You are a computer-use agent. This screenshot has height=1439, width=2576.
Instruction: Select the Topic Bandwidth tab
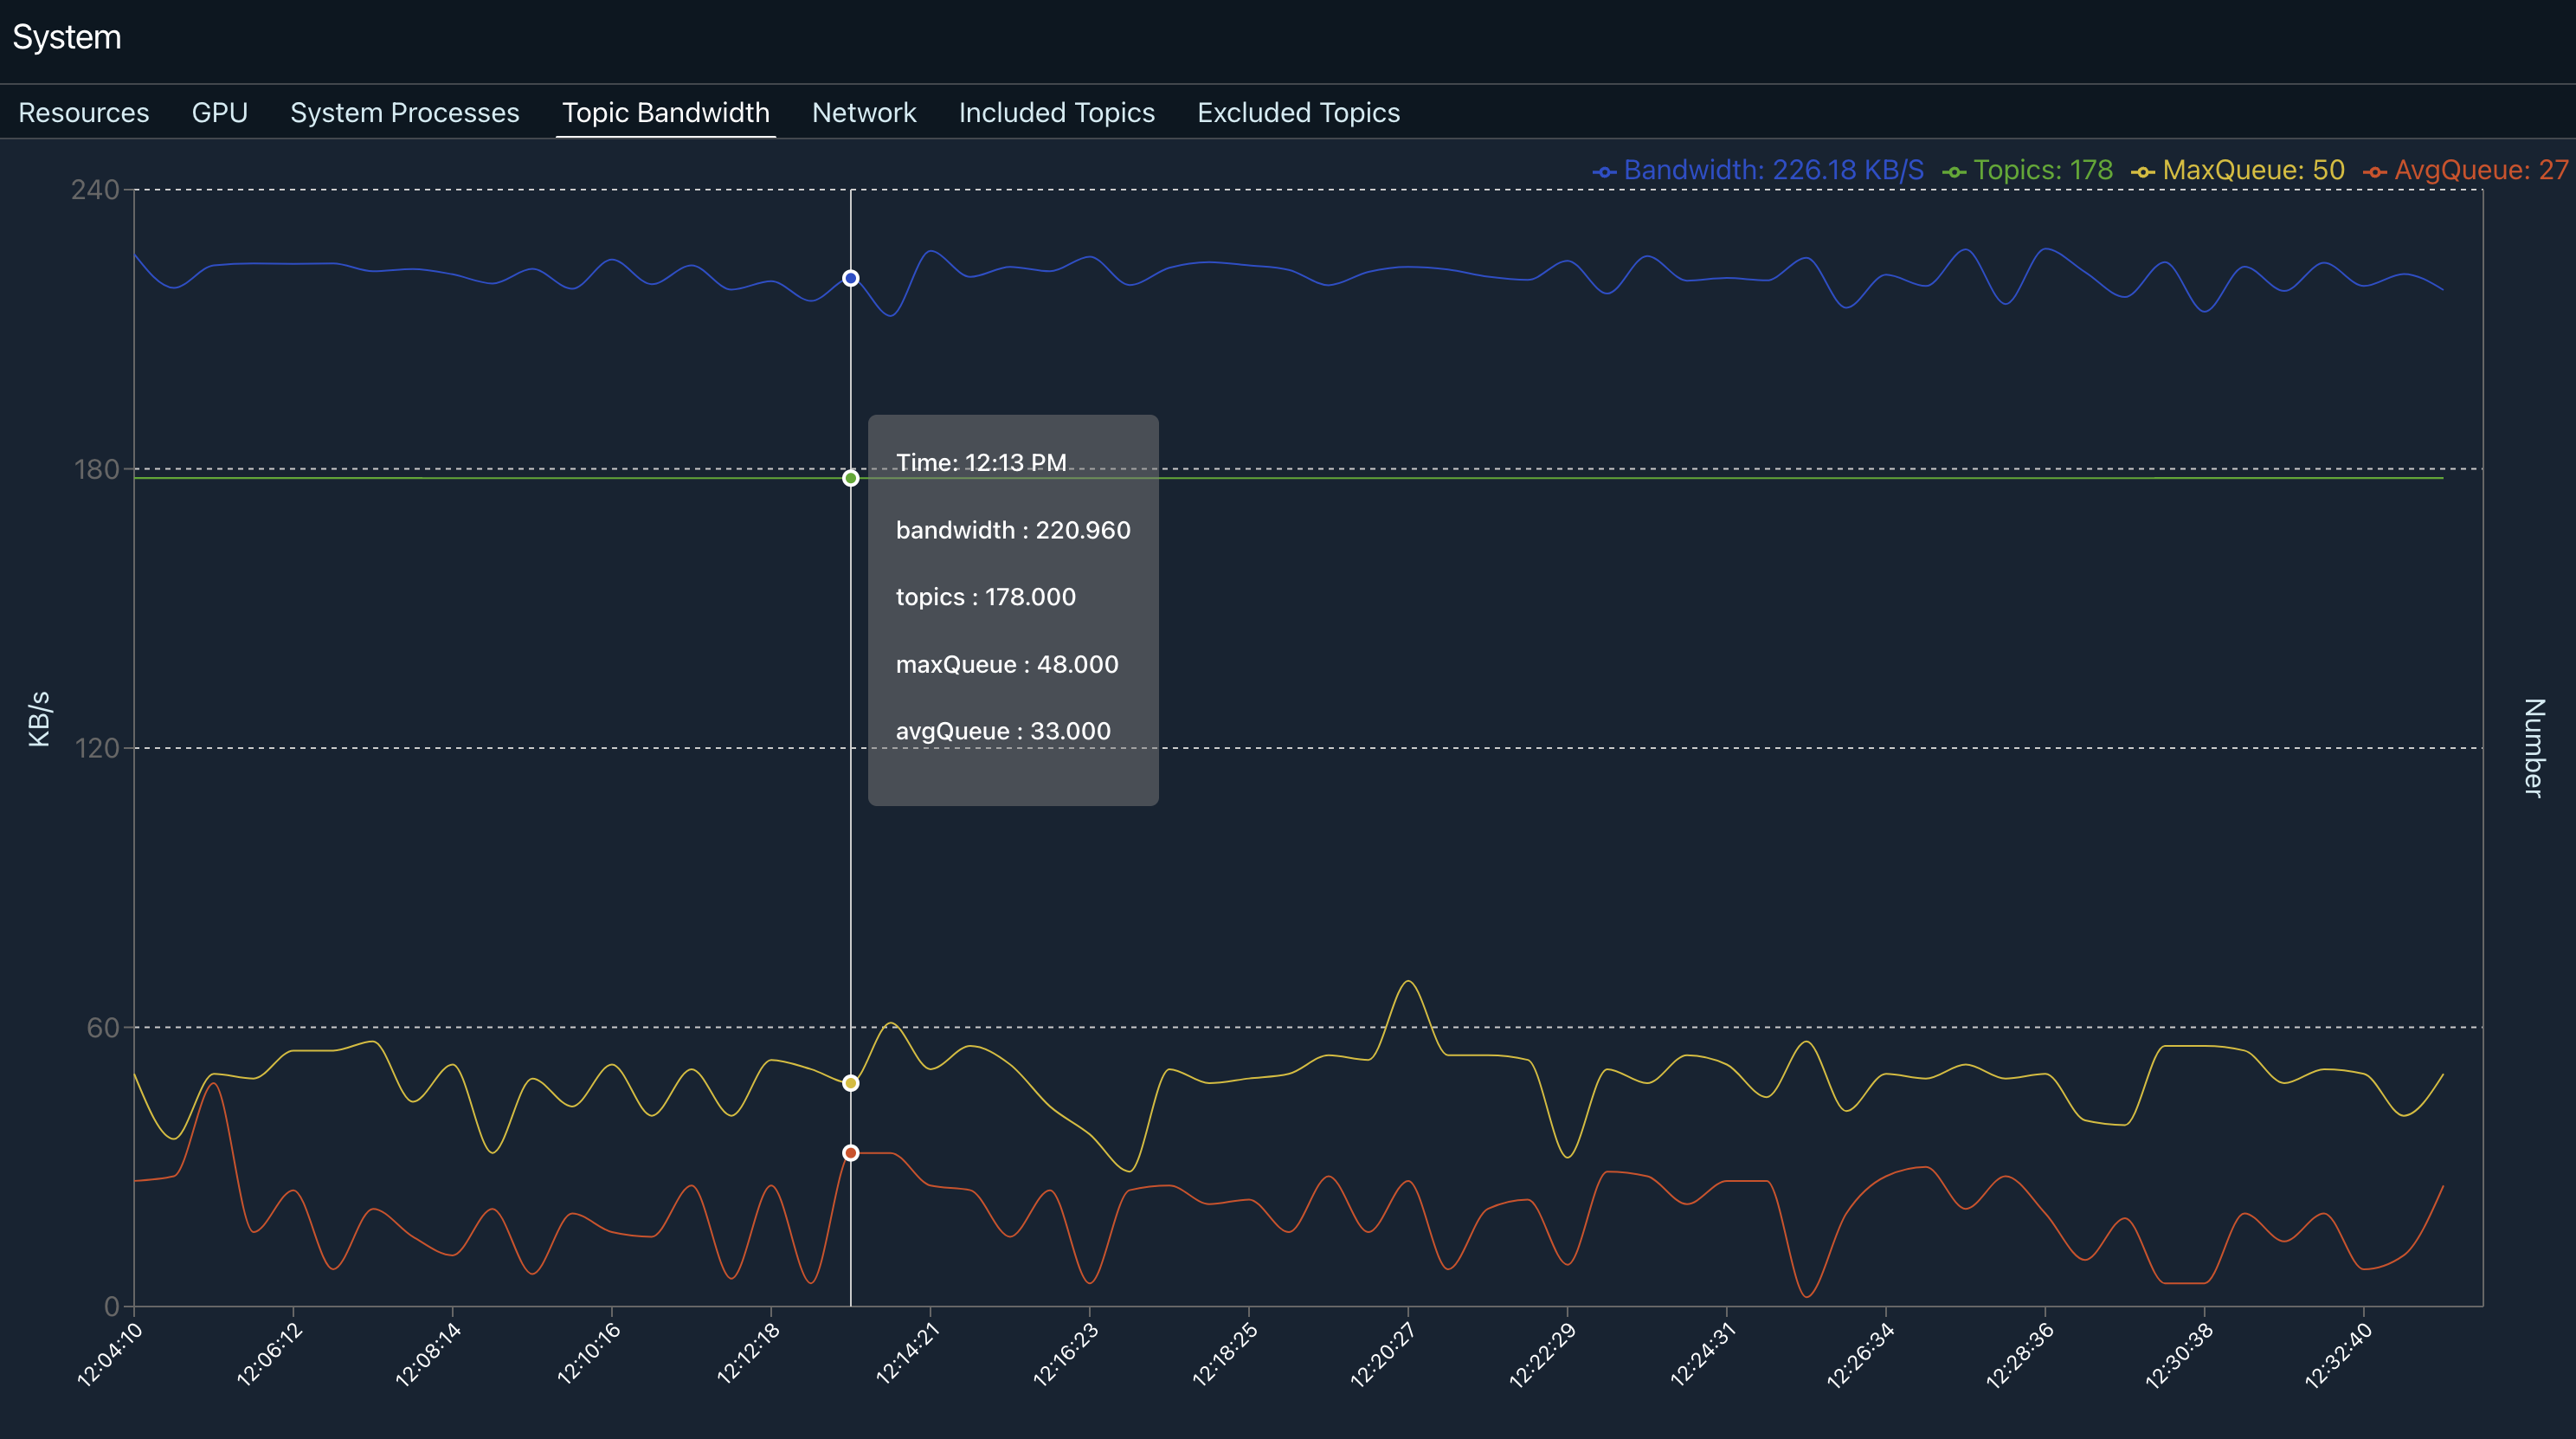(x=665, y=112)
